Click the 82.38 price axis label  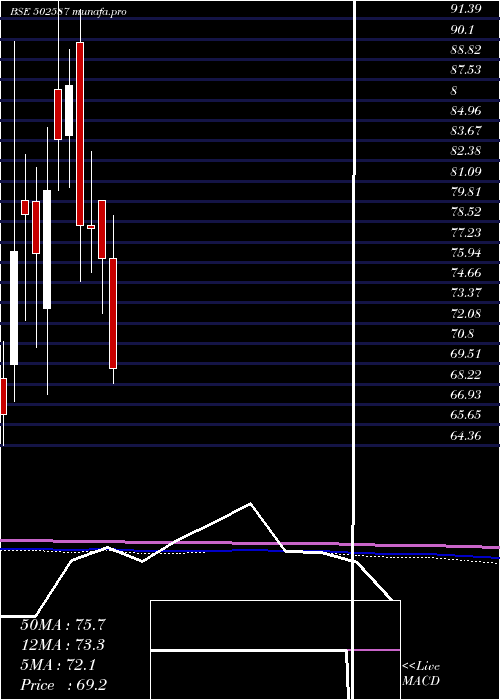coord(466,151)
